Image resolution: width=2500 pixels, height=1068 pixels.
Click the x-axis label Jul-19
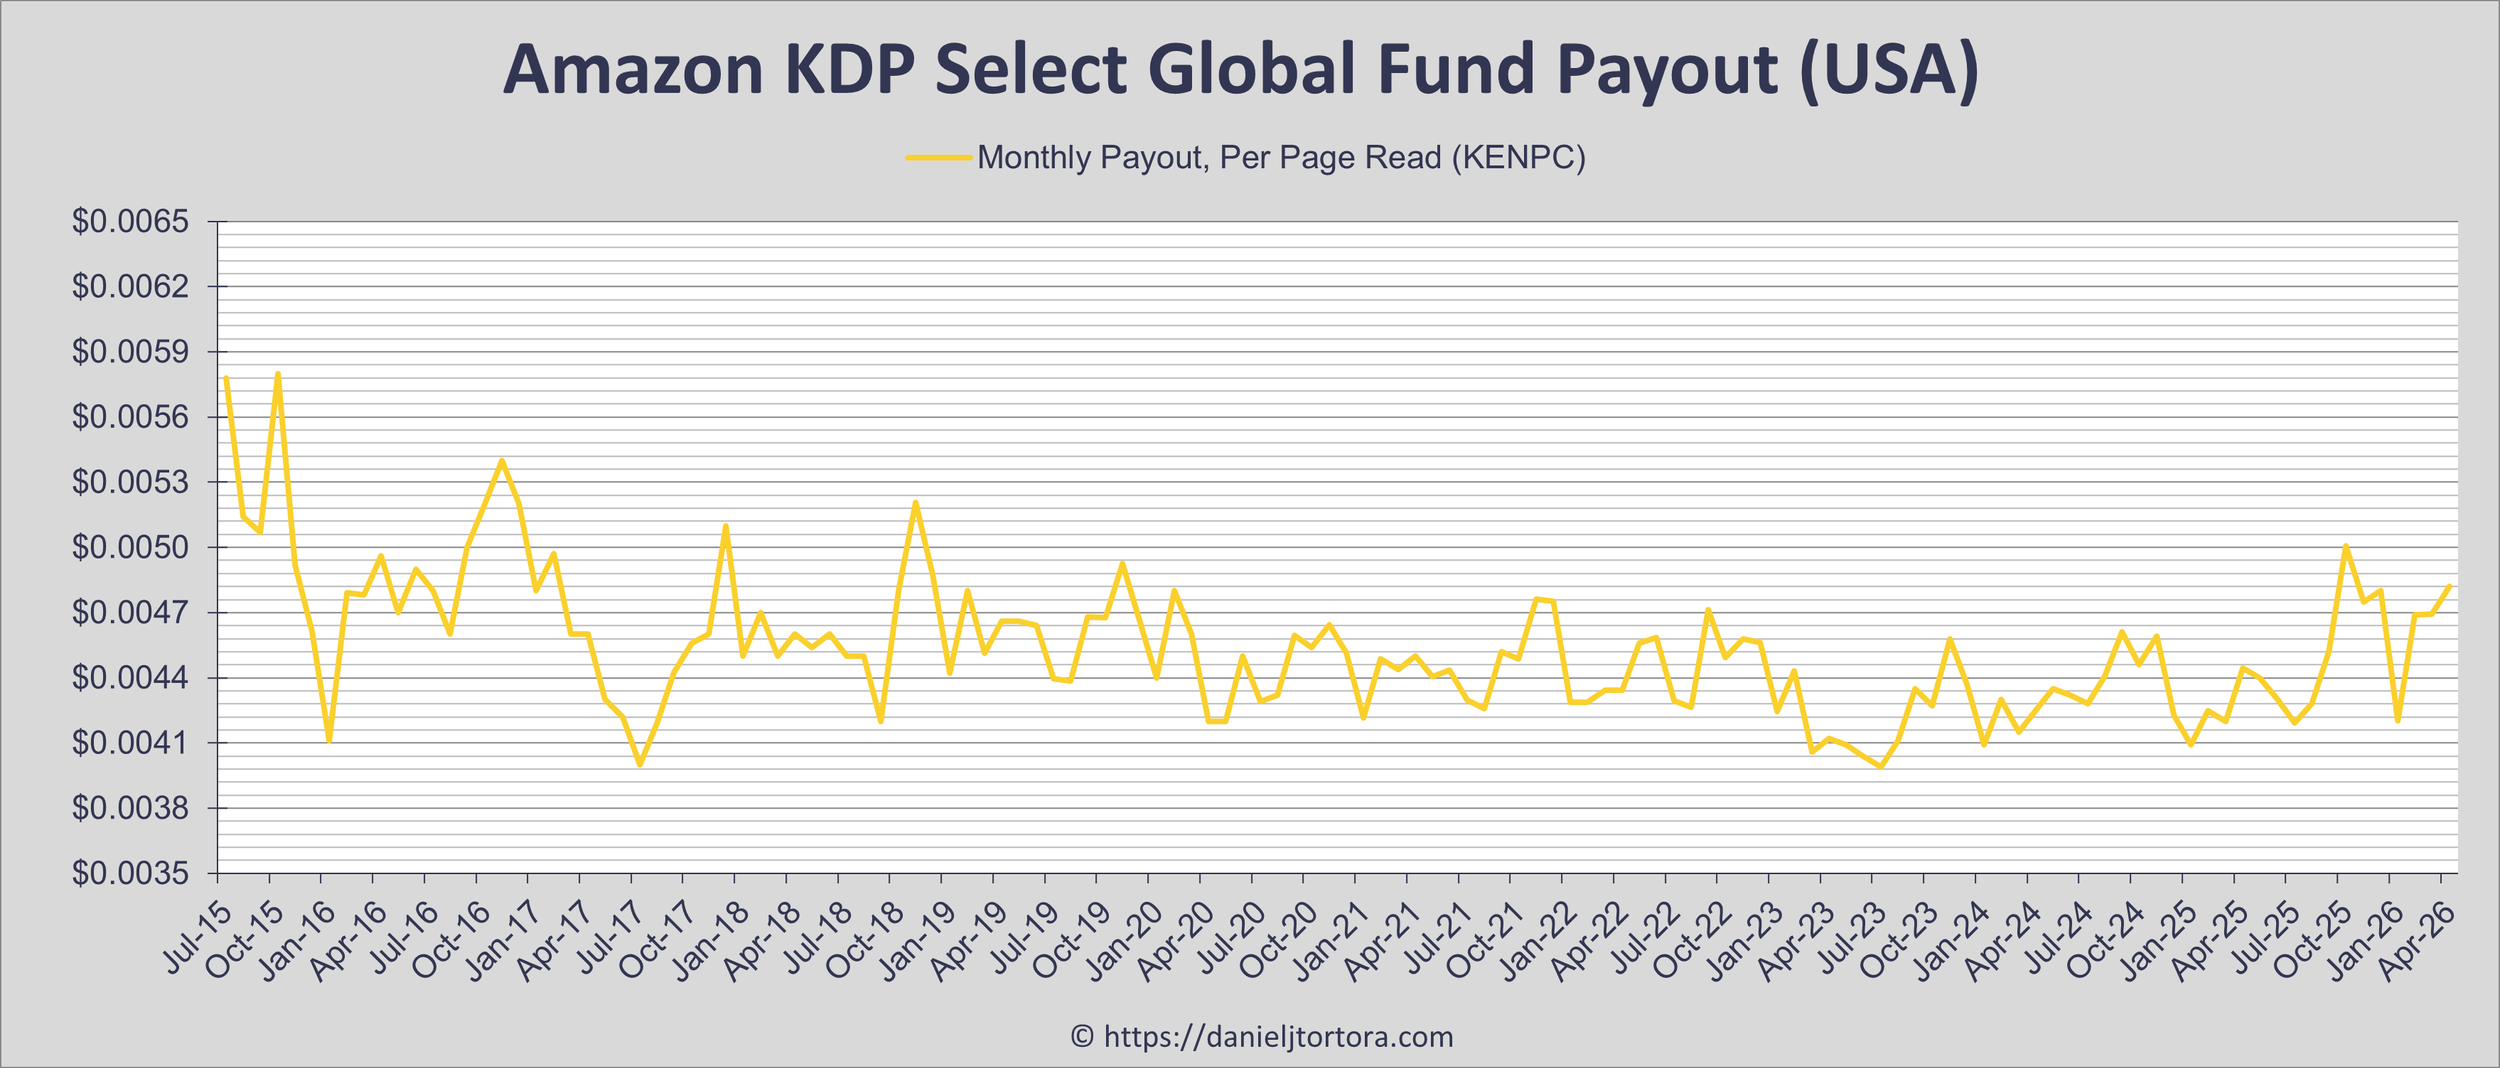click(x=1025, y=941)
